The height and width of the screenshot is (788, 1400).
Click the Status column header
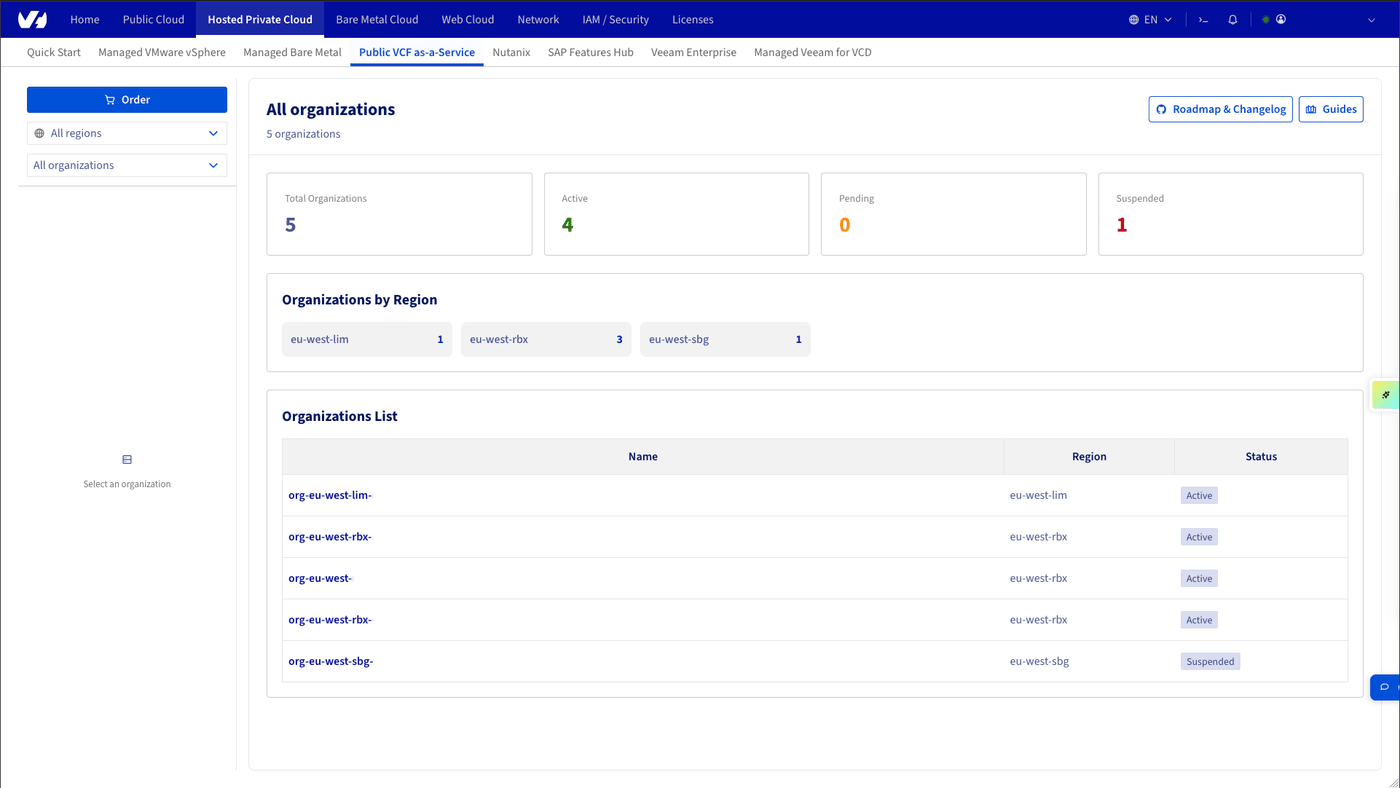(1261, 456)
